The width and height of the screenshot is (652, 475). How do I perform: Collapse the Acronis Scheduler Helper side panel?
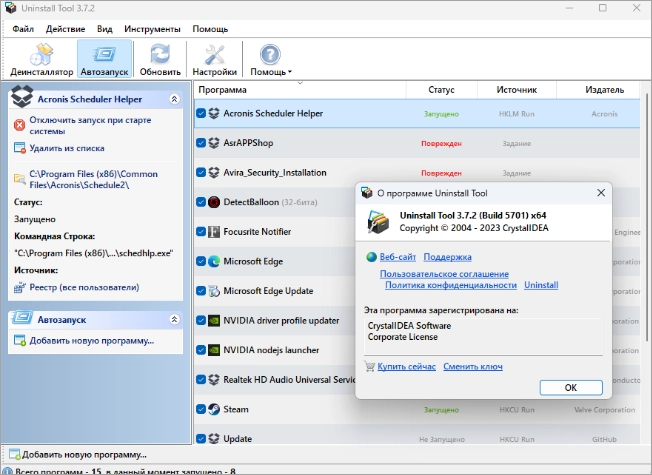pyautogui.click(x=174, y=99)
